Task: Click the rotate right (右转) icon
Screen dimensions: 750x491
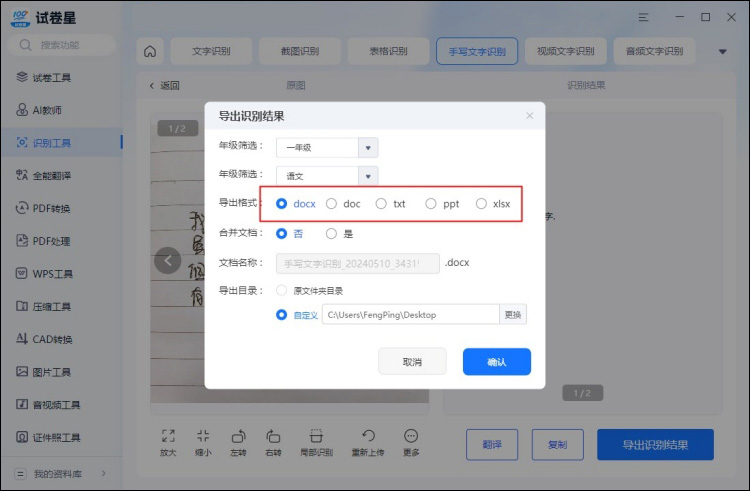Action: coord(273,436)
